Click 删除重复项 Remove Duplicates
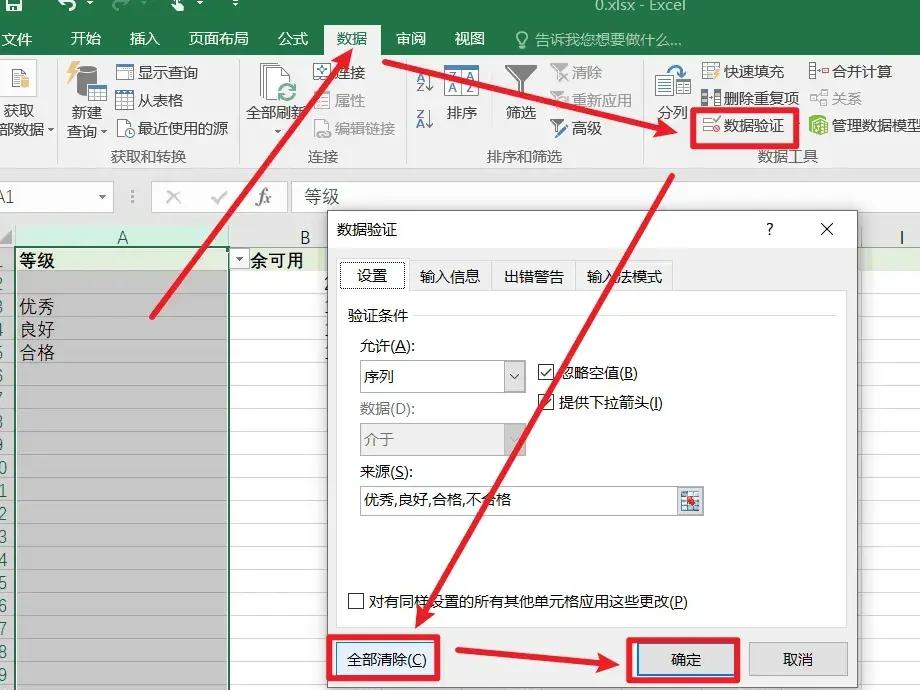The image size is (920, 690). point(750,98)
